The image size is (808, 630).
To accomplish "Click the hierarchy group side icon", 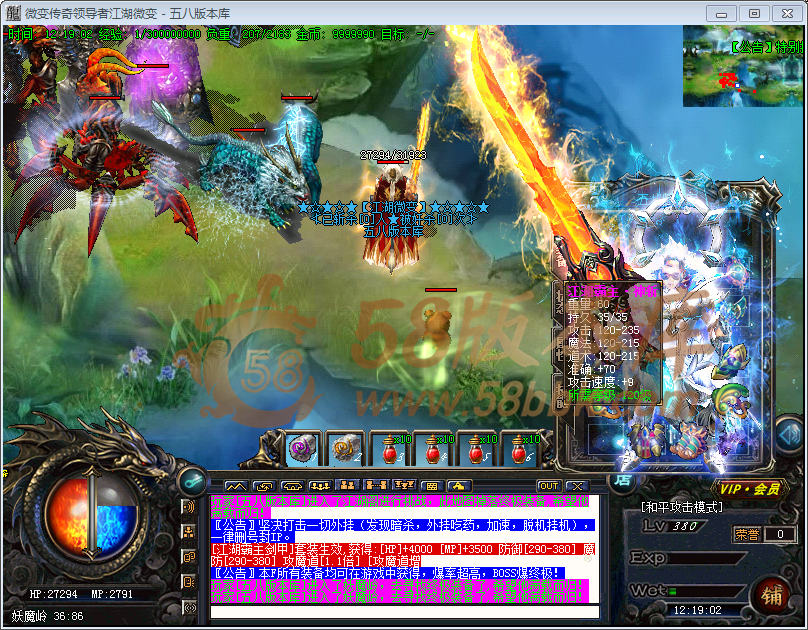I will (x=189, y=532).
